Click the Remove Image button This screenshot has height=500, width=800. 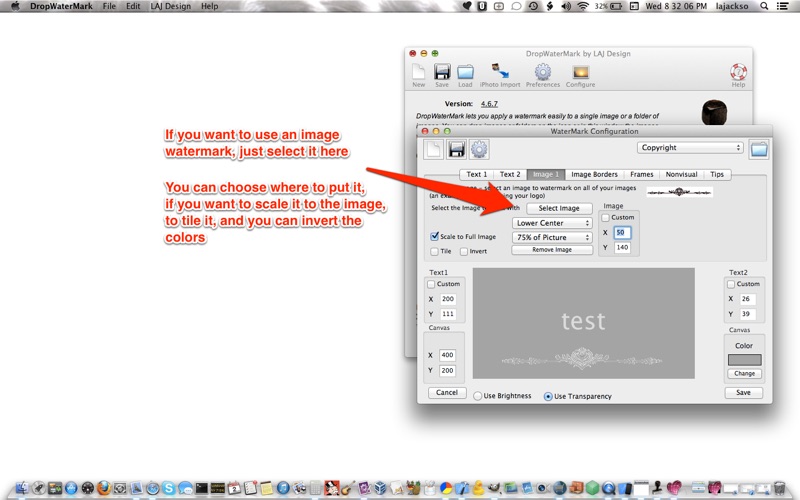[552, 250]
